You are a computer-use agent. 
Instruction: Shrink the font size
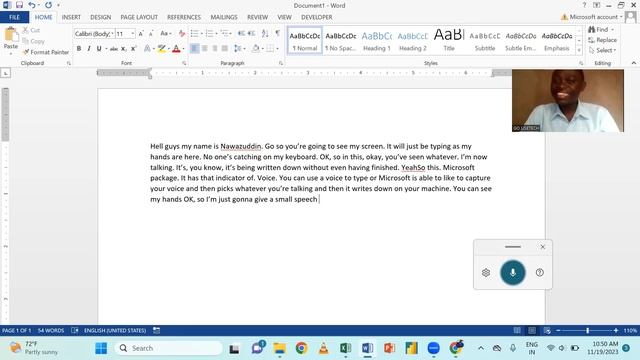tap(151, 33)
